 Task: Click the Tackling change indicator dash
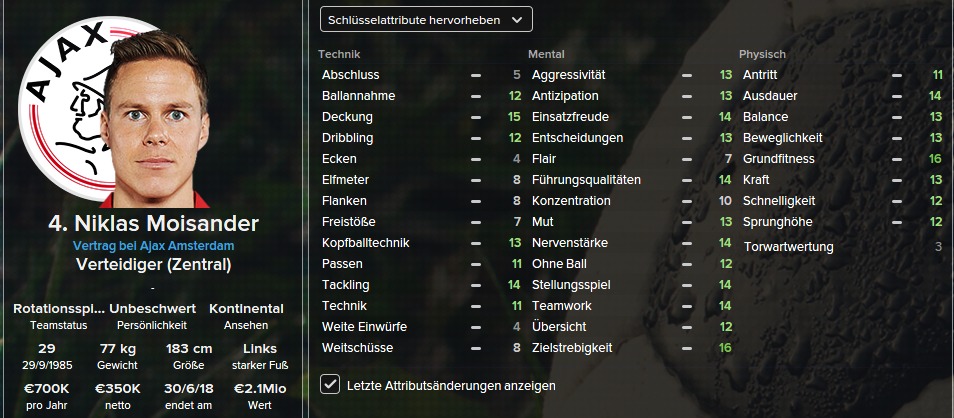click(476, 285)
